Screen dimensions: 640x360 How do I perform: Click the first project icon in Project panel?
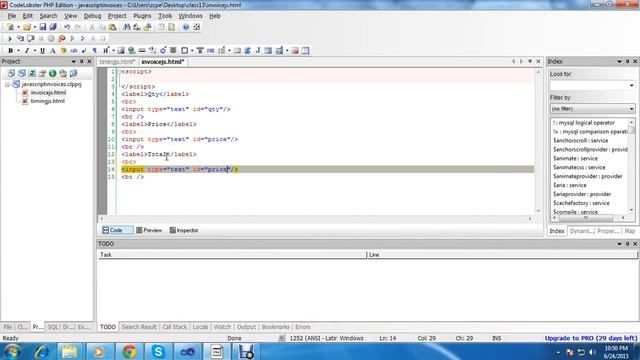tap(11, 73)
